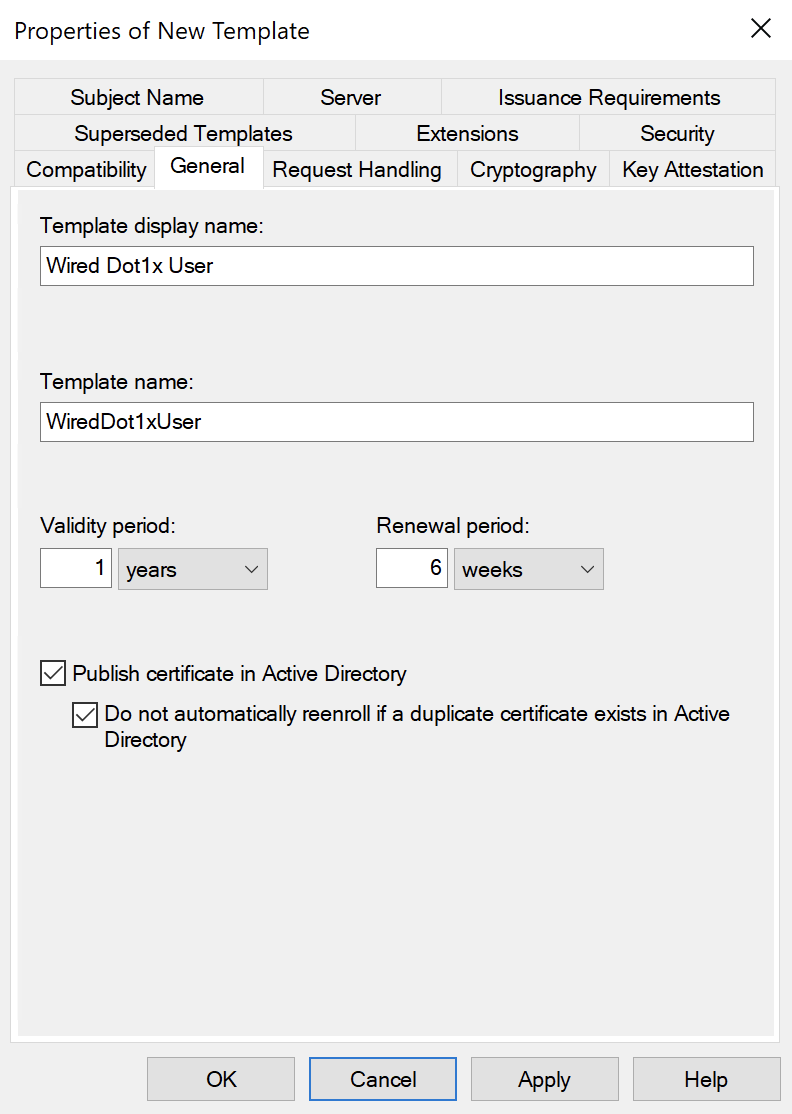
Task: Switch to Key Attestation tab
Action: coord(692,170)
